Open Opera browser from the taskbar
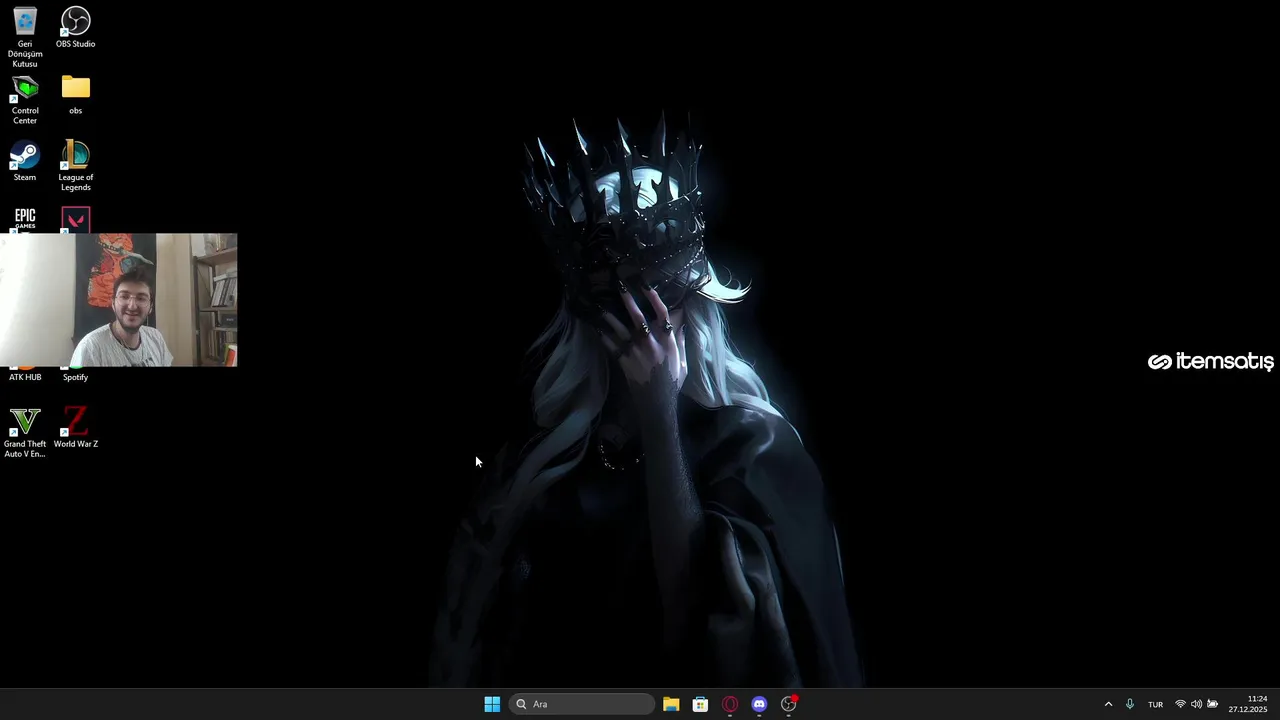Viewport: 1280px width, 720px height. coord(730,704)
